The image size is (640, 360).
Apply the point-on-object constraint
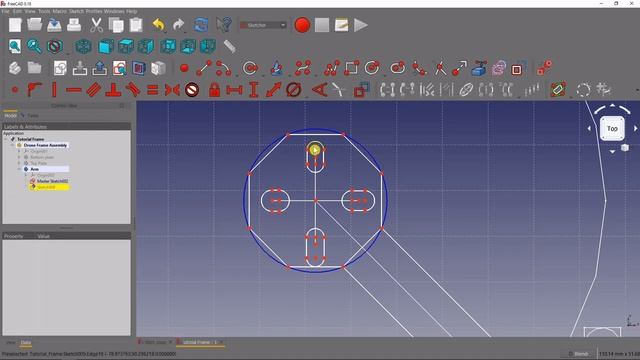pos(35,89)
